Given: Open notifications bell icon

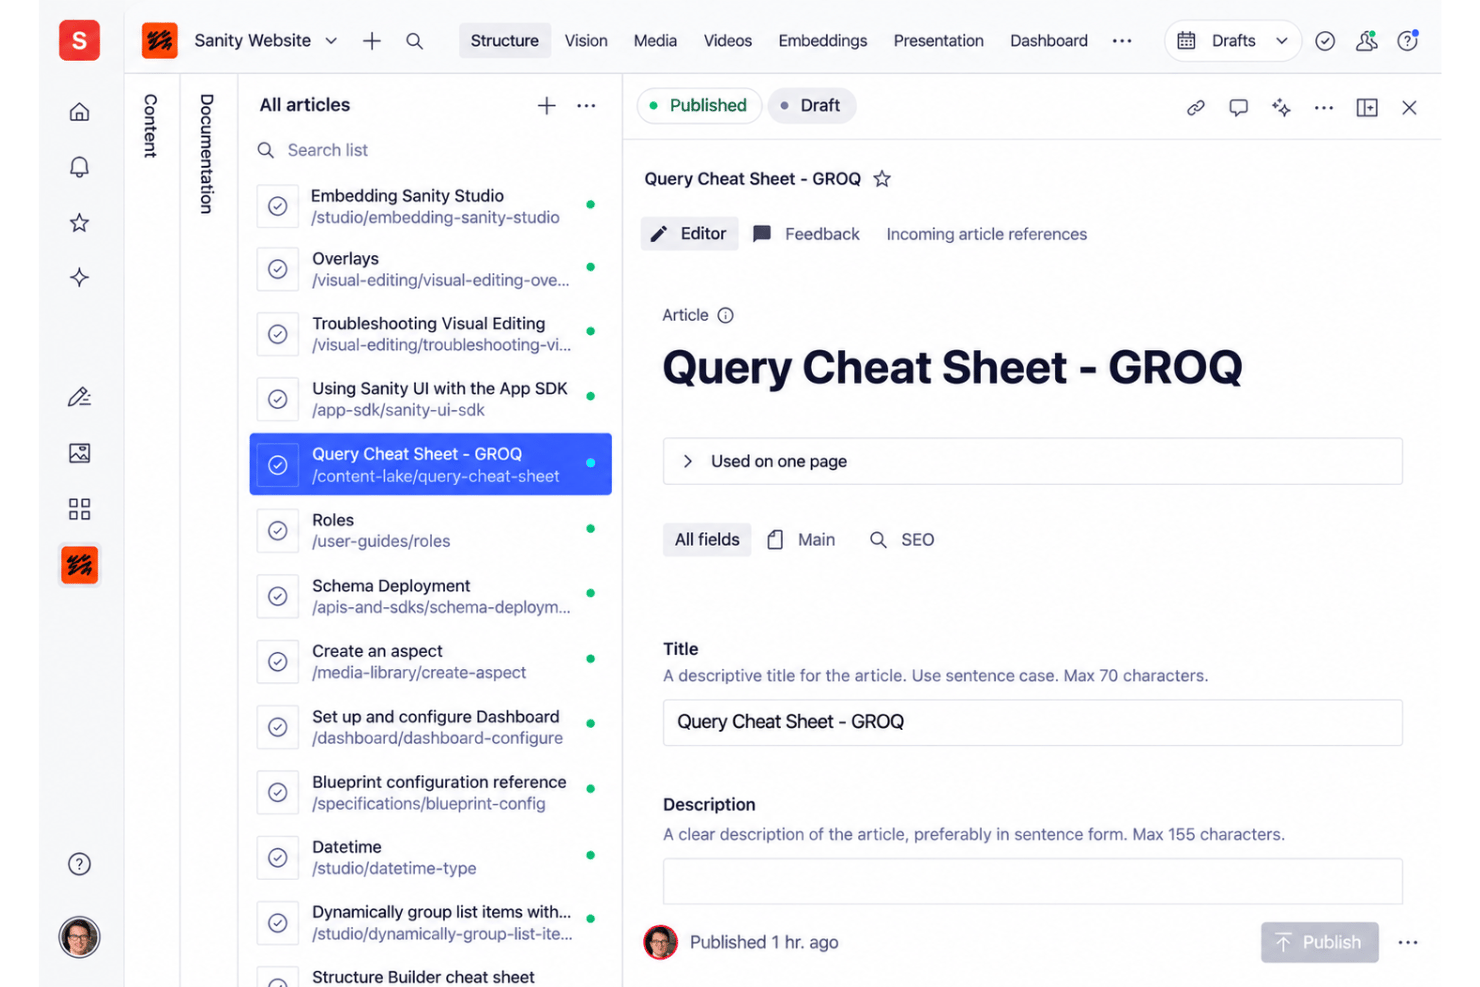Looking at the screenshot, I should (79, 167).
